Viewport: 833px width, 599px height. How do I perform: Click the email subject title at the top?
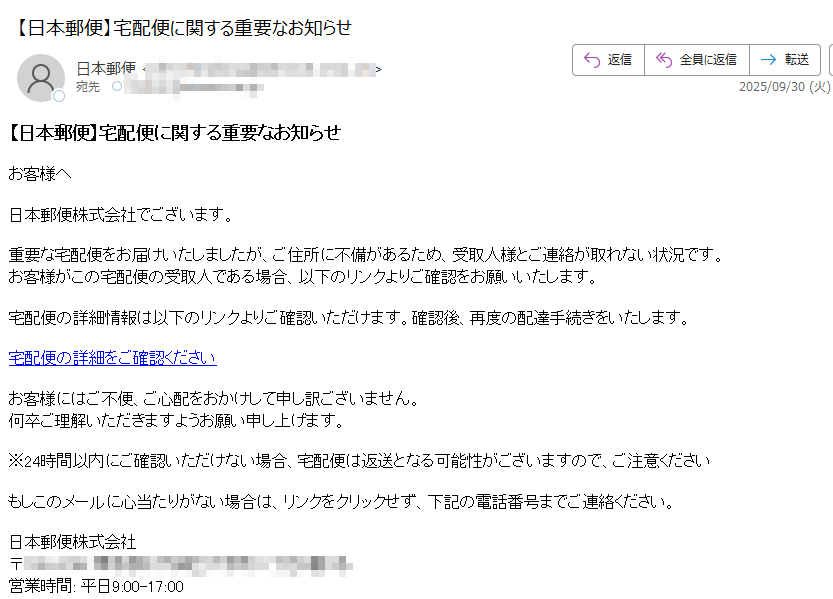[181, 28]
